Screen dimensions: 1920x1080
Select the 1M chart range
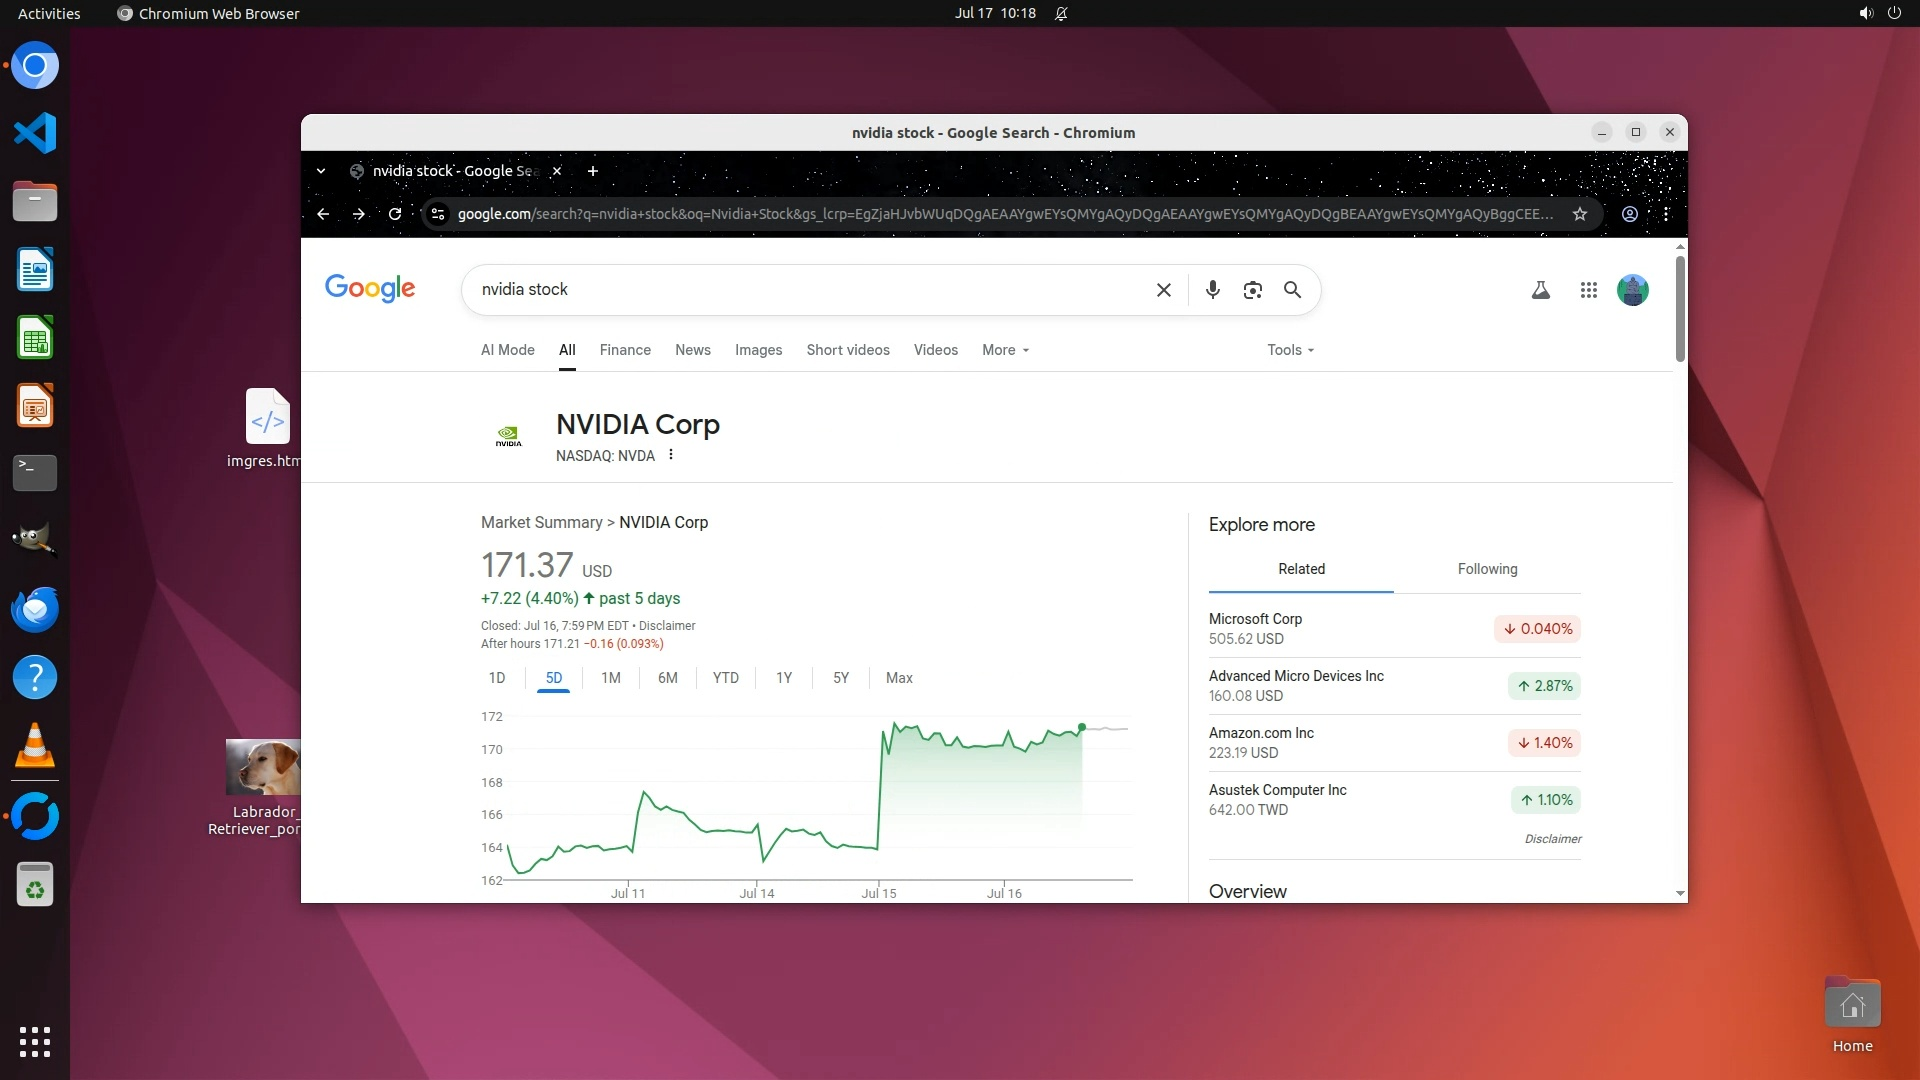[x=610, y=678]
